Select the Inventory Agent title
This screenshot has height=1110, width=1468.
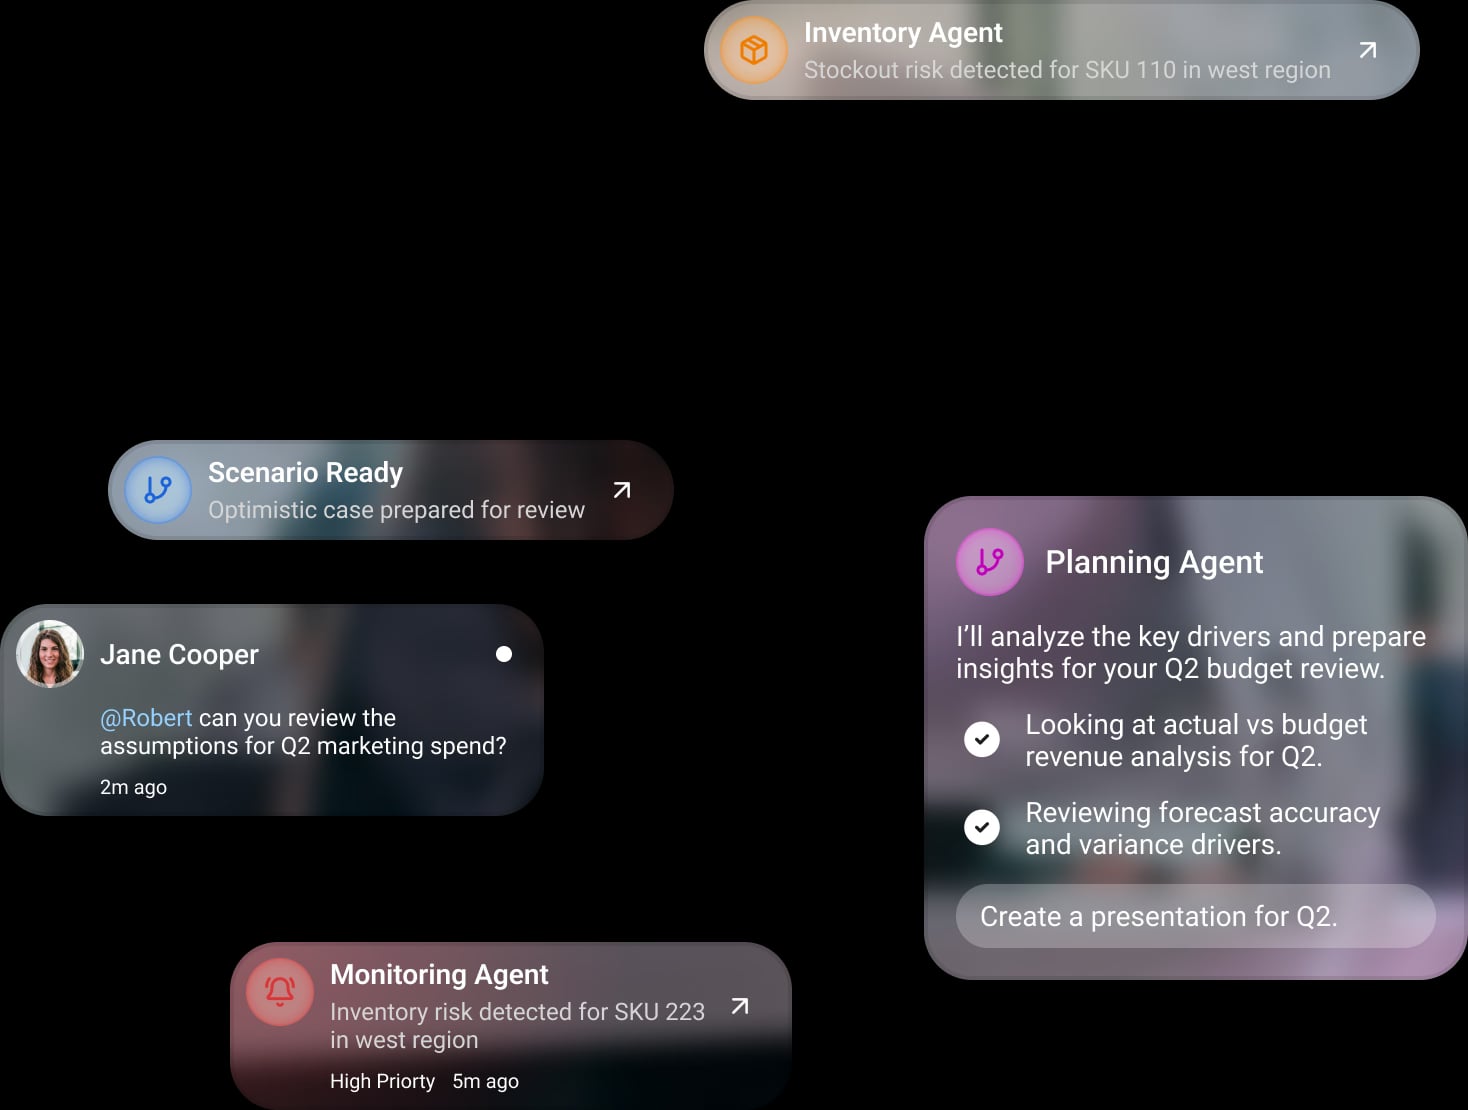pyautogui.click(x=903, y=33)
